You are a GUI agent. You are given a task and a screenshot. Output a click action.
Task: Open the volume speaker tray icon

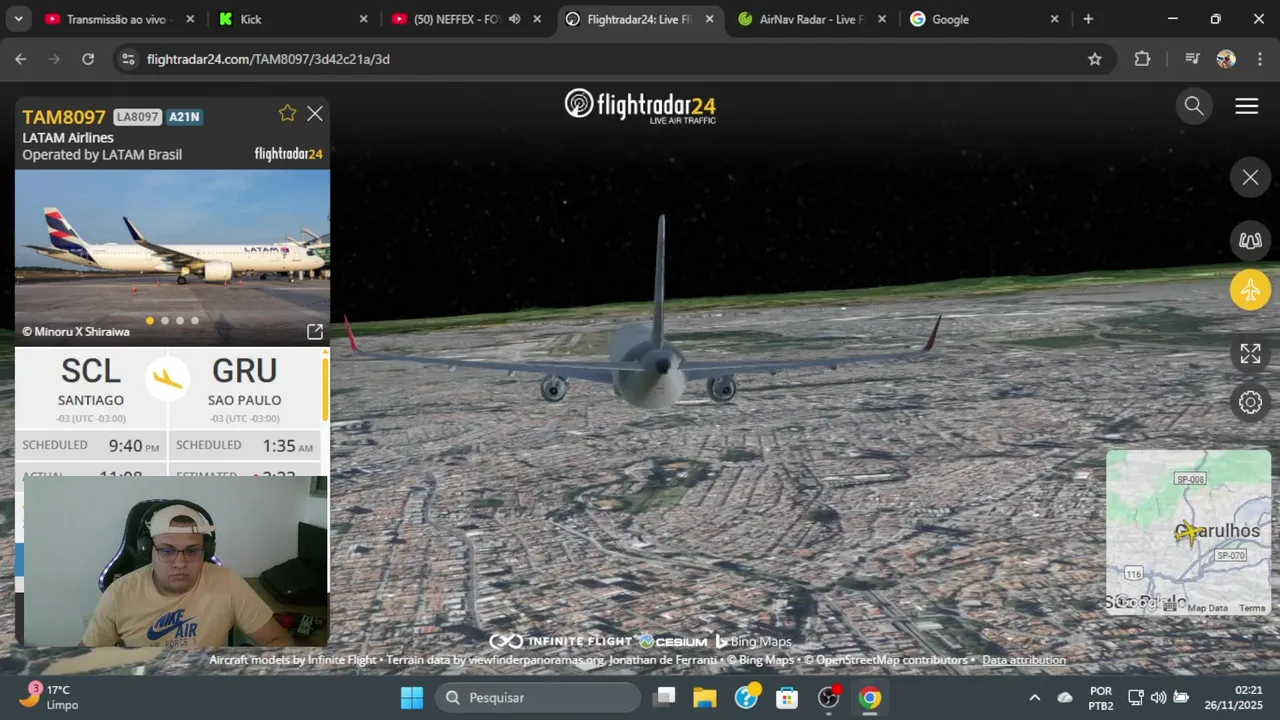[x=1158, y=698]
